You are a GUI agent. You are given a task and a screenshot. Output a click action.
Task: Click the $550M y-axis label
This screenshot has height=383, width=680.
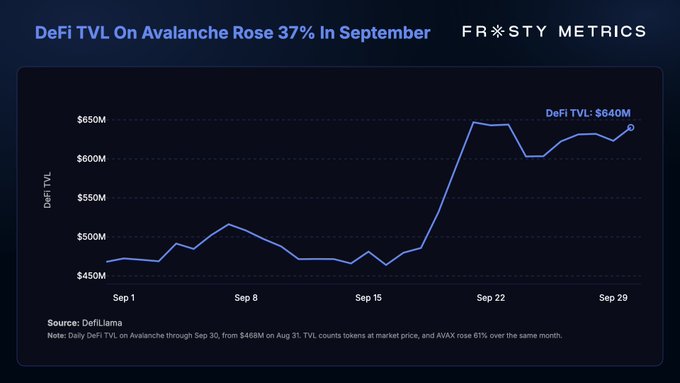tap(91, 198)
